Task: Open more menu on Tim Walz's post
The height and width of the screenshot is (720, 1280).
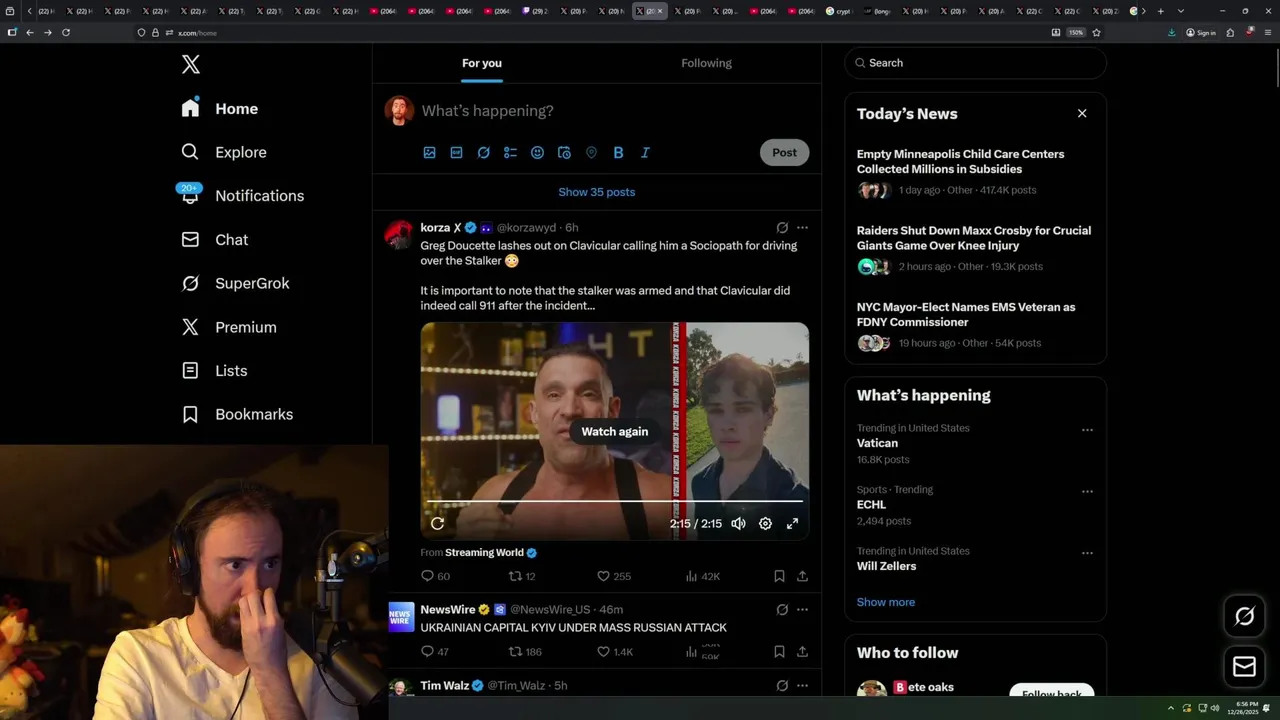Action: point(802,686)
